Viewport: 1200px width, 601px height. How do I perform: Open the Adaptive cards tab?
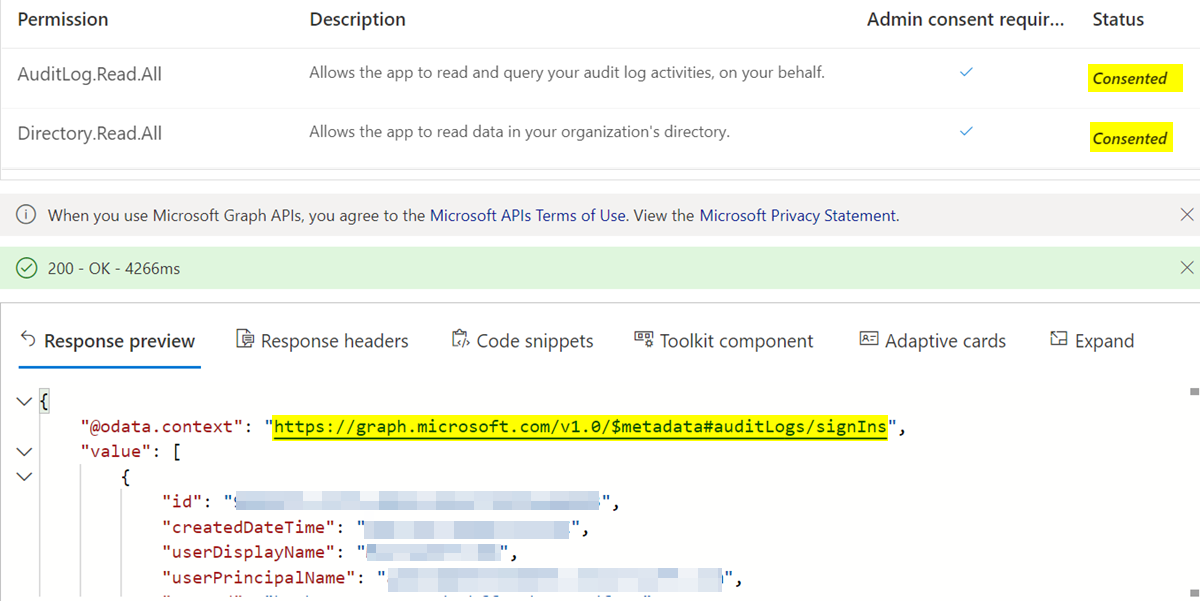pos(933,341)
